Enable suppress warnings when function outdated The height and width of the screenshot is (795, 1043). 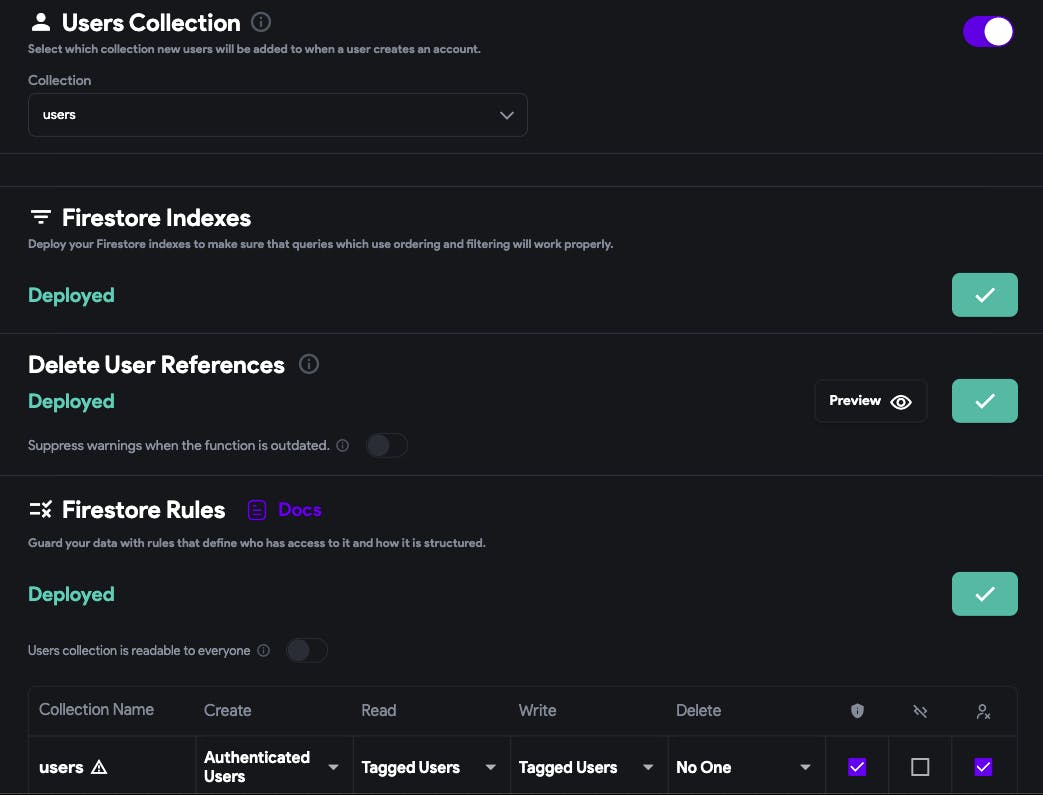[387, 445]
